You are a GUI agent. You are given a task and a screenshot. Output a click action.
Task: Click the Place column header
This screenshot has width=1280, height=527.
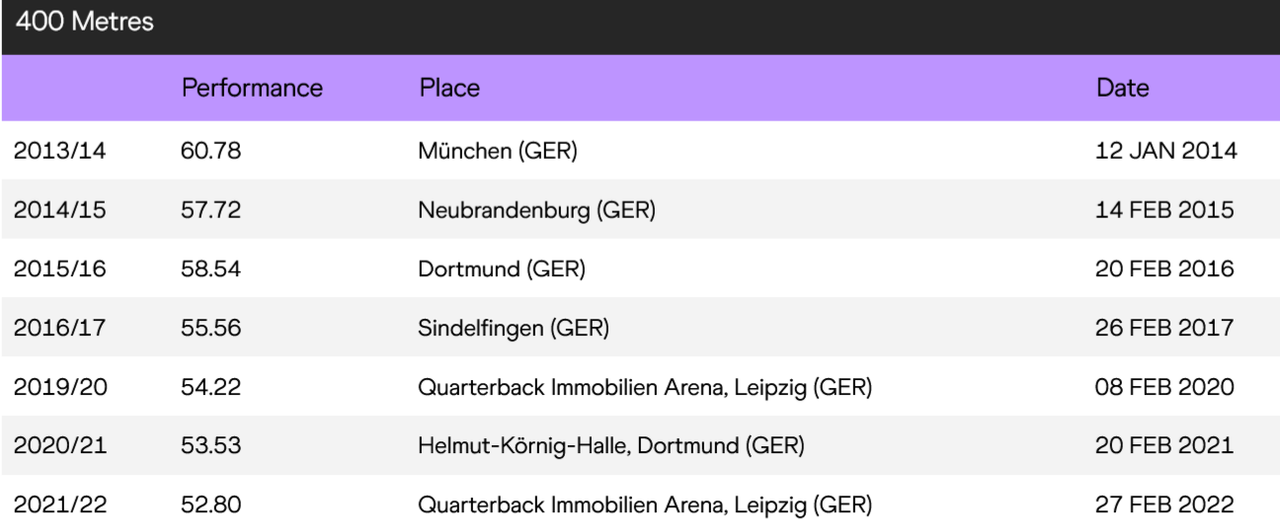(x=450, y=88)
